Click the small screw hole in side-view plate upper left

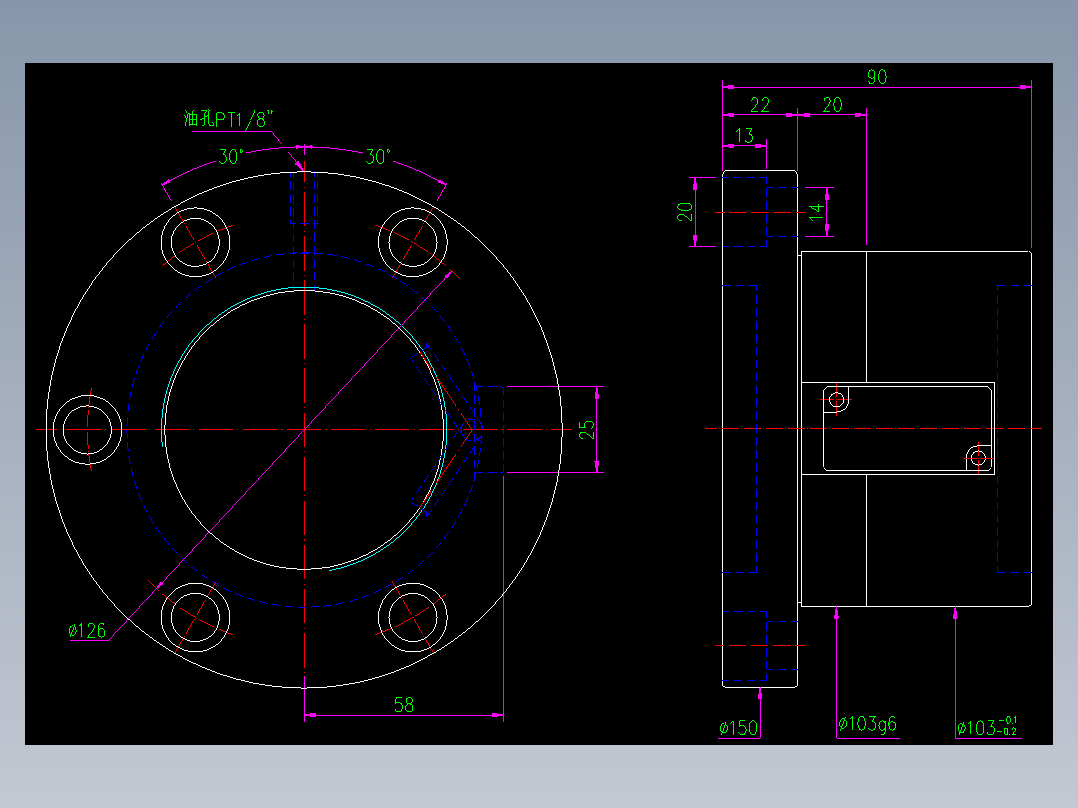(837, 400)
